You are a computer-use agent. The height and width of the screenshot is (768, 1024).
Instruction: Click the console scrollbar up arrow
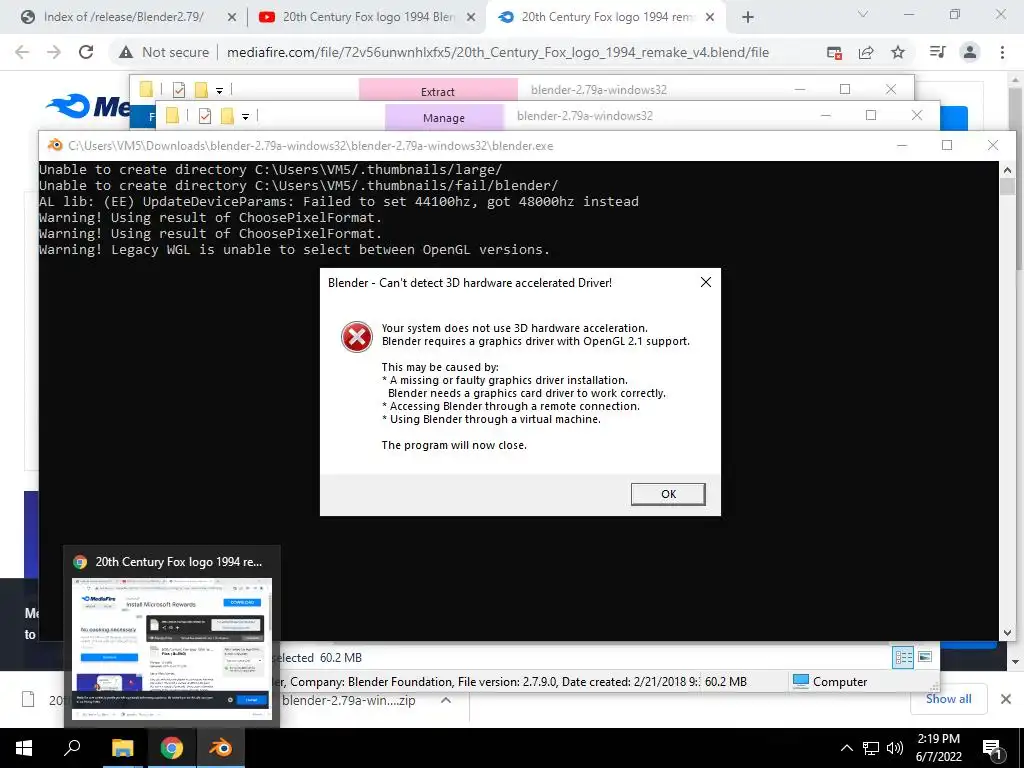[1007, 170]
